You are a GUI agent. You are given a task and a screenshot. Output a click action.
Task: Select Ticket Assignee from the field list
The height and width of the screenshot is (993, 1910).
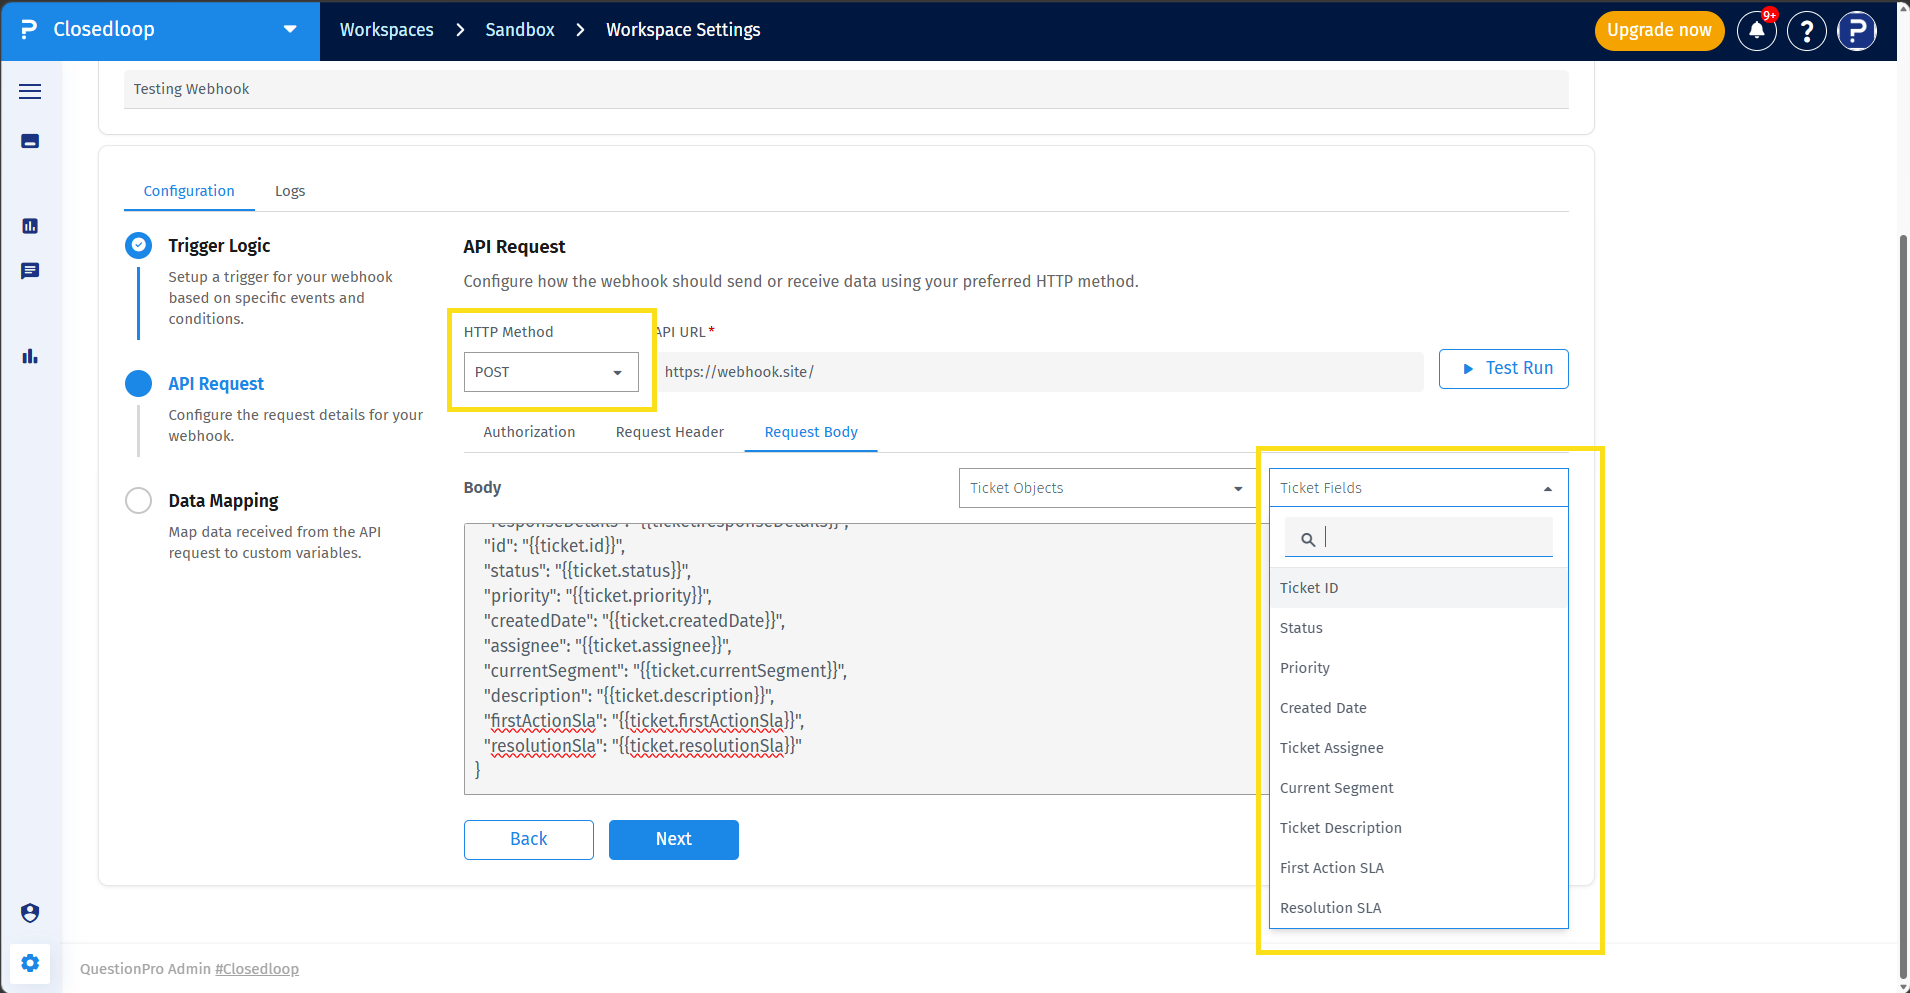click(x=1418, y=748)
